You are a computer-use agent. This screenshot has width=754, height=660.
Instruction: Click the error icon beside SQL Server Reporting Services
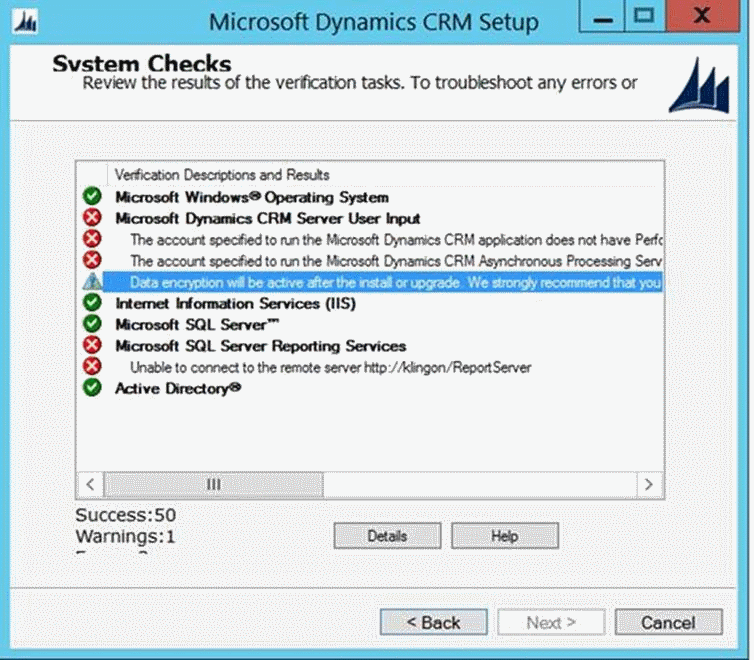click(92, 345)
